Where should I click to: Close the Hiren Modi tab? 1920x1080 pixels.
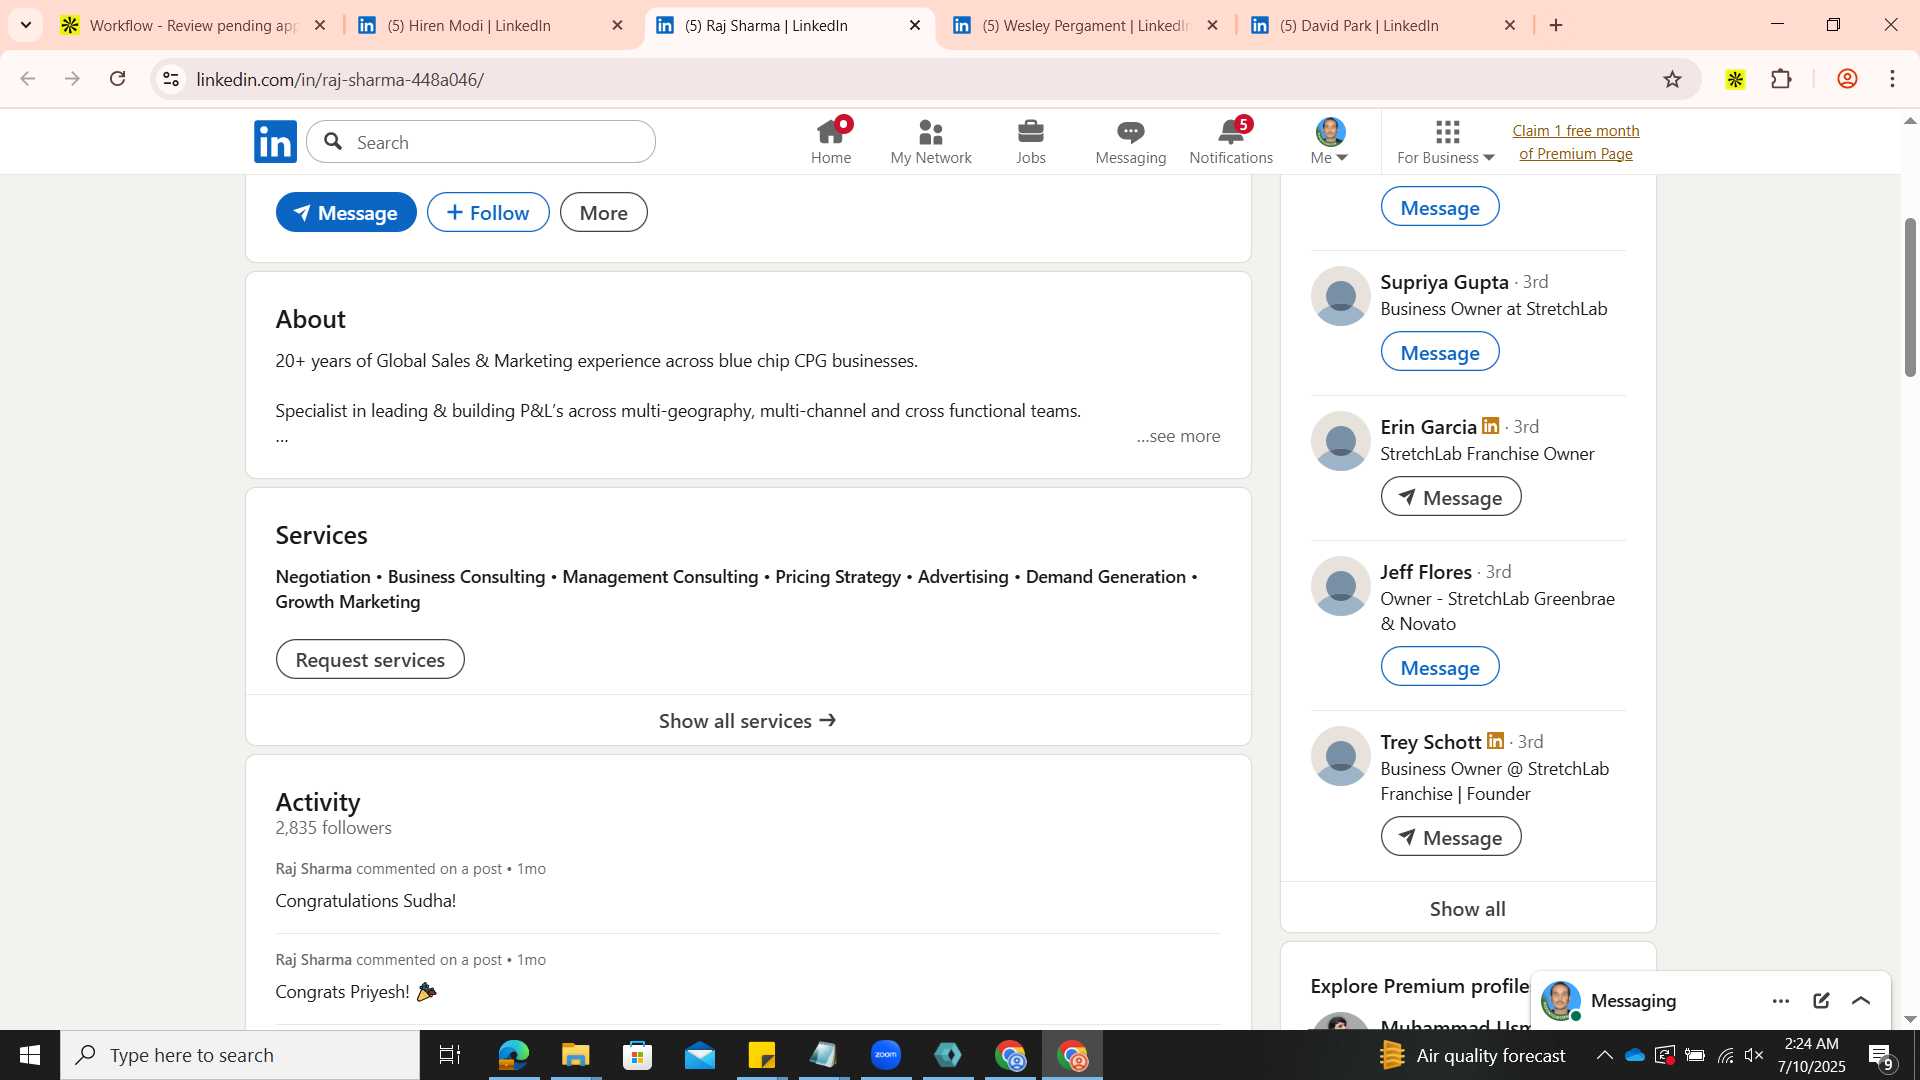[617, 25]
